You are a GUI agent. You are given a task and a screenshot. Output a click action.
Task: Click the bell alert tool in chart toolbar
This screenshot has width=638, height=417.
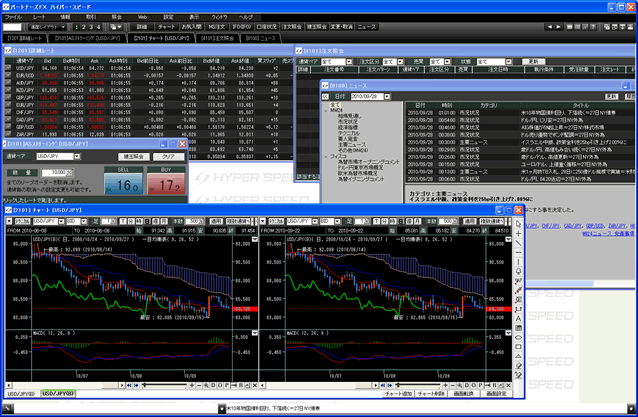(x=518, y=271)
